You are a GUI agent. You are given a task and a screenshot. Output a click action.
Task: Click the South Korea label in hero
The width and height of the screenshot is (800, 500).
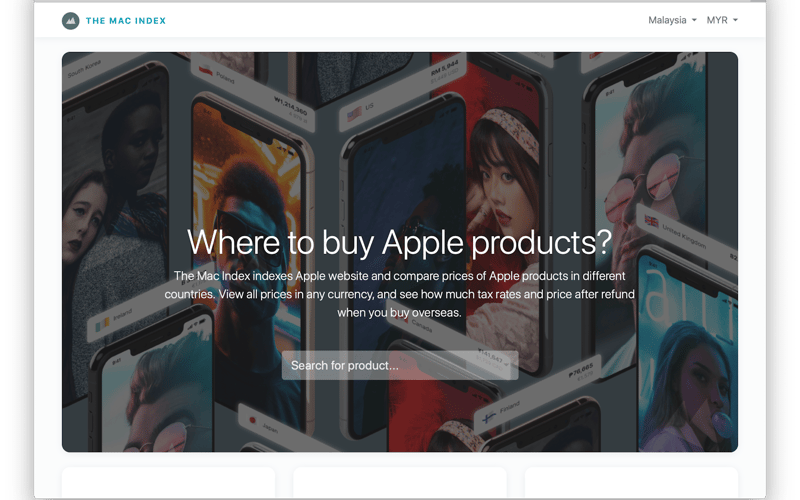85,68
